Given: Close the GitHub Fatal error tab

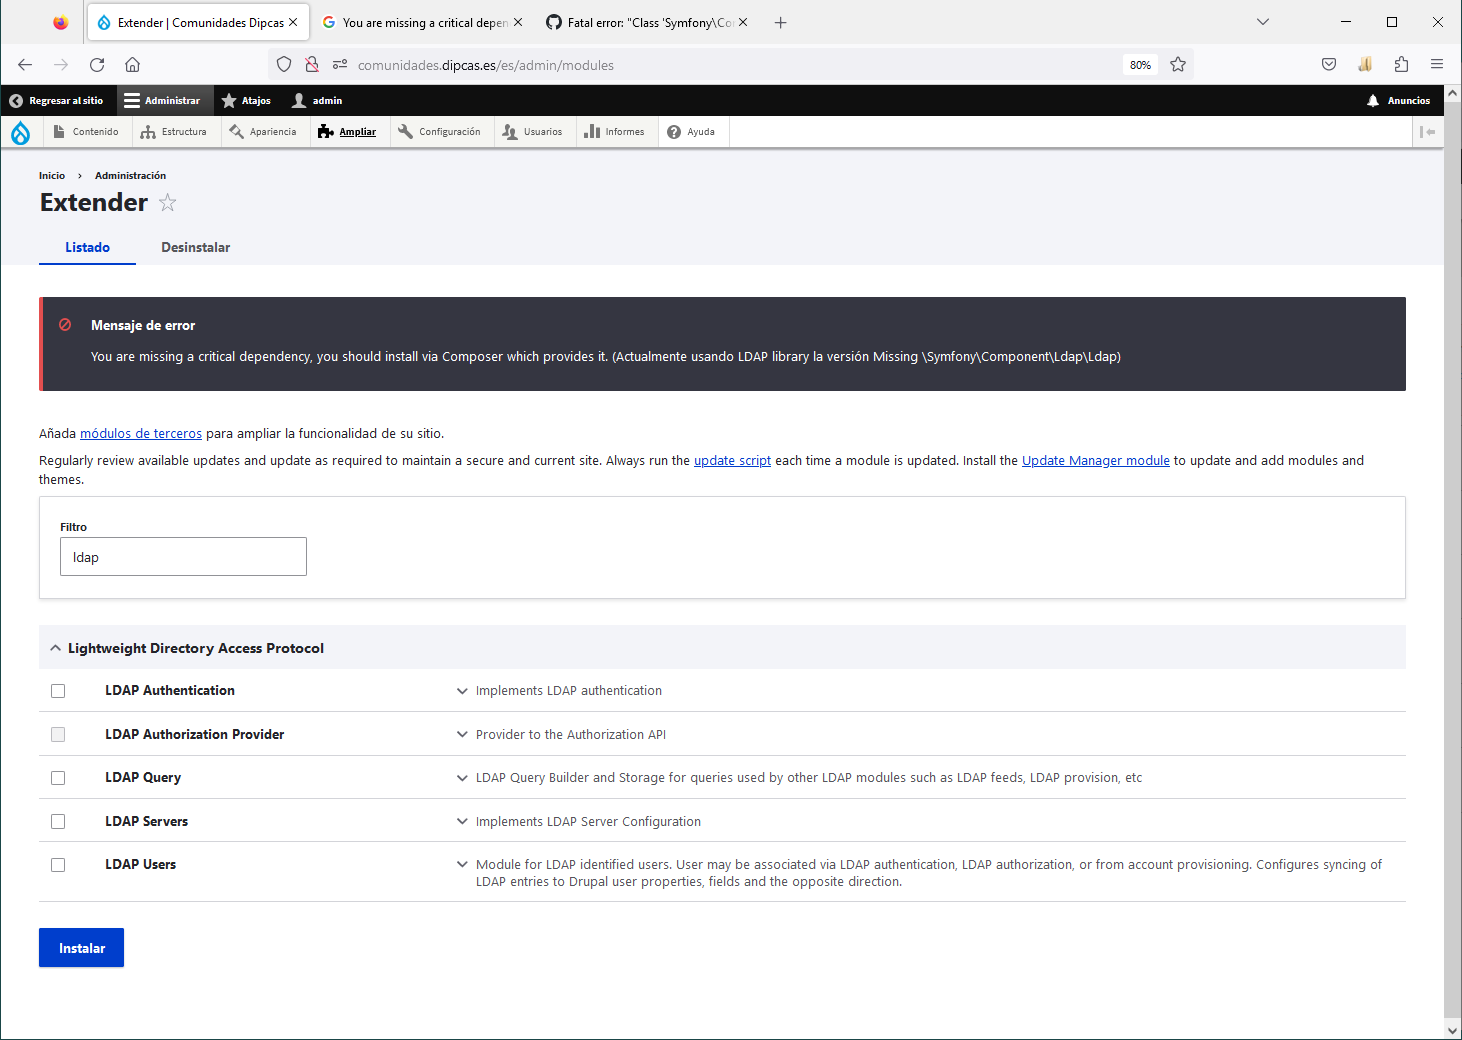Looking at the screenshot, I should pyautogui.click(x=743, y=23).
